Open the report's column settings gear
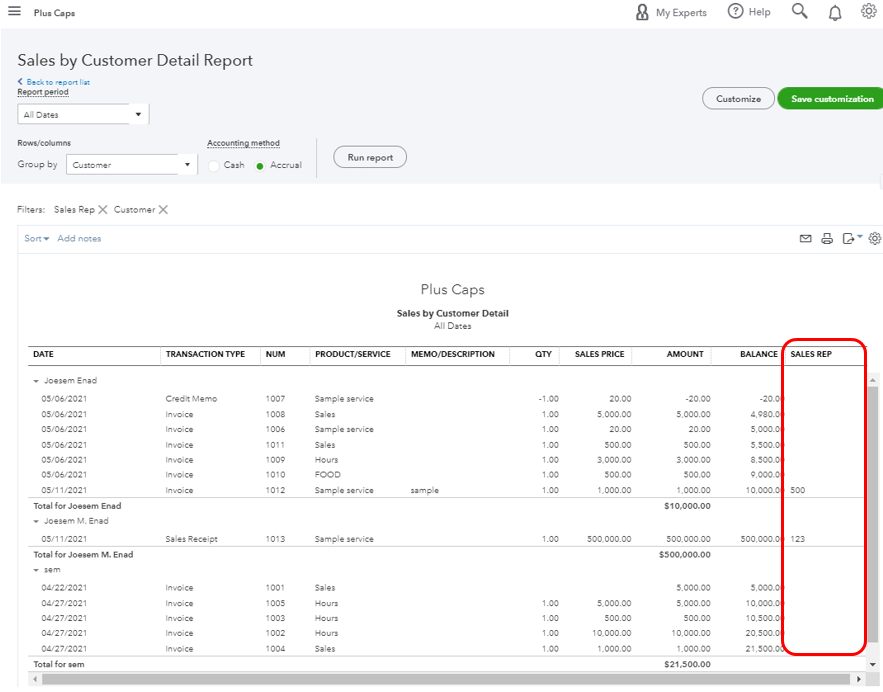 pos(874,238)
